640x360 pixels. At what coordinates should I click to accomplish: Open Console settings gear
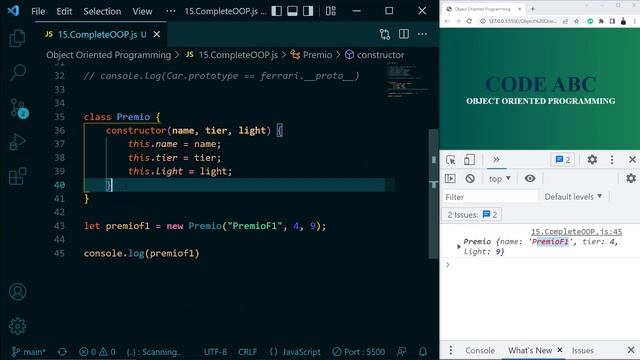tap(631, 178)
